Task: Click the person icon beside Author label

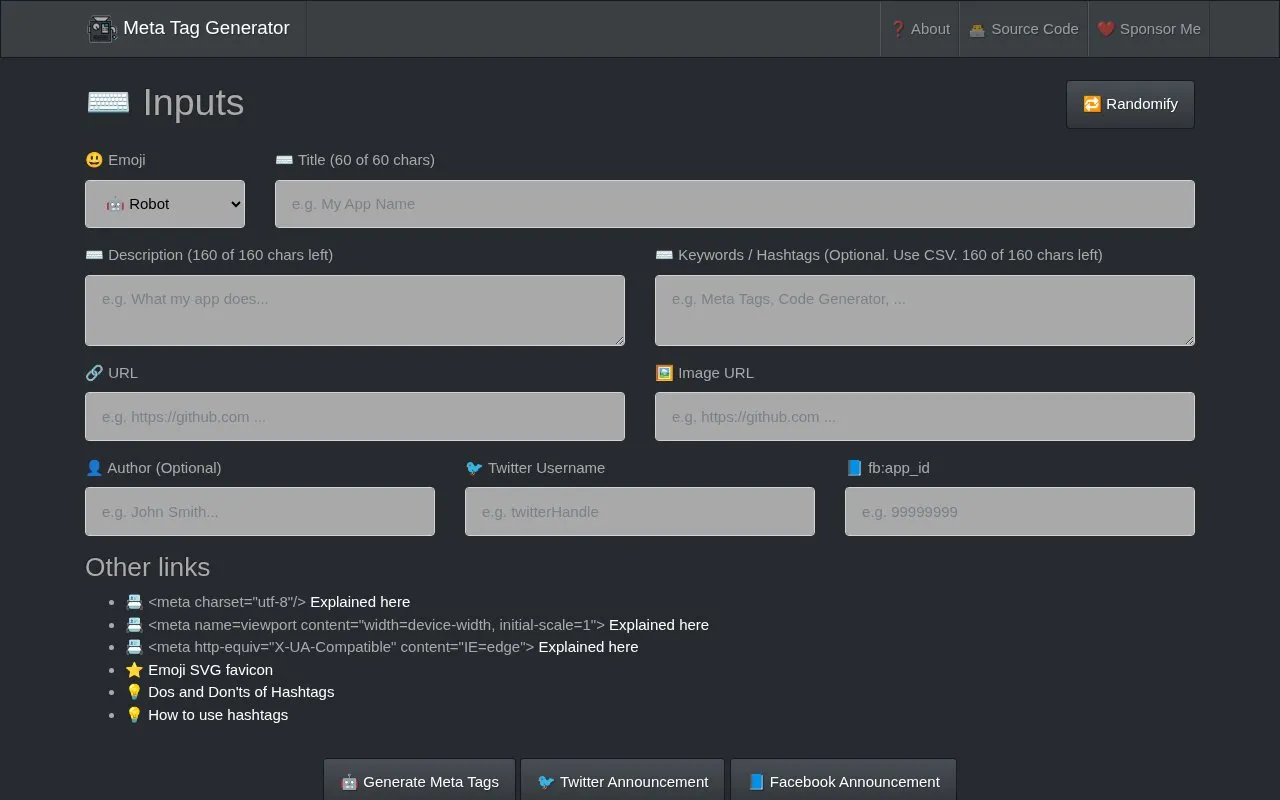Action: 94,468
